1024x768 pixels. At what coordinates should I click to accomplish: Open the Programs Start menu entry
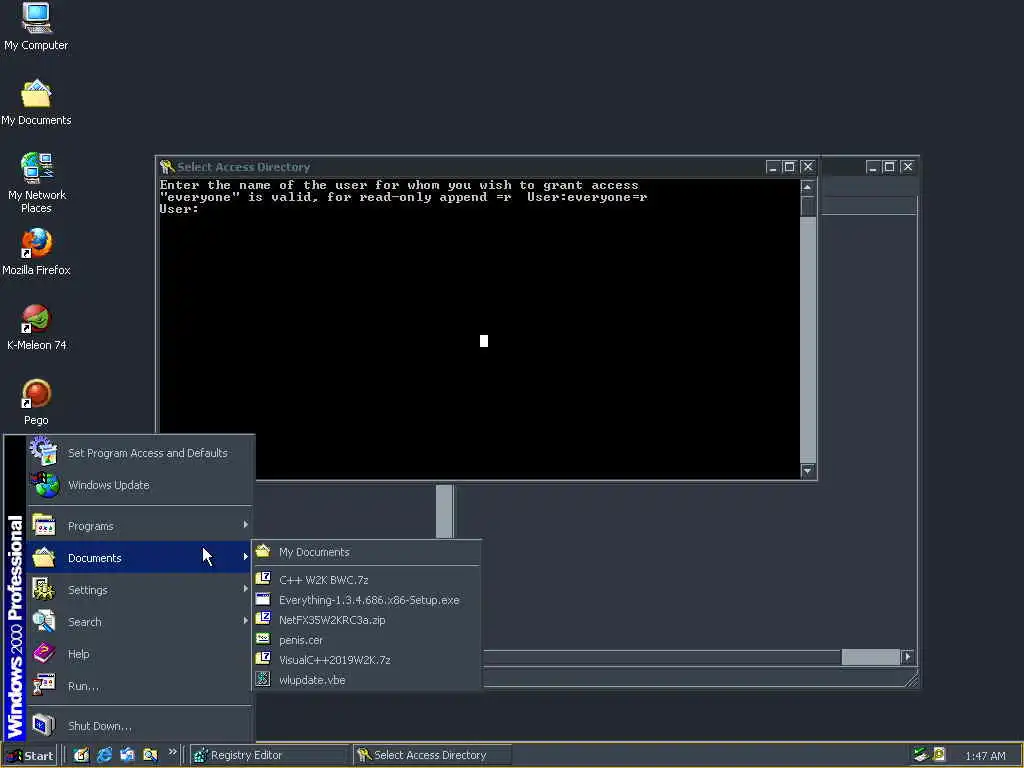coord(140,526)
